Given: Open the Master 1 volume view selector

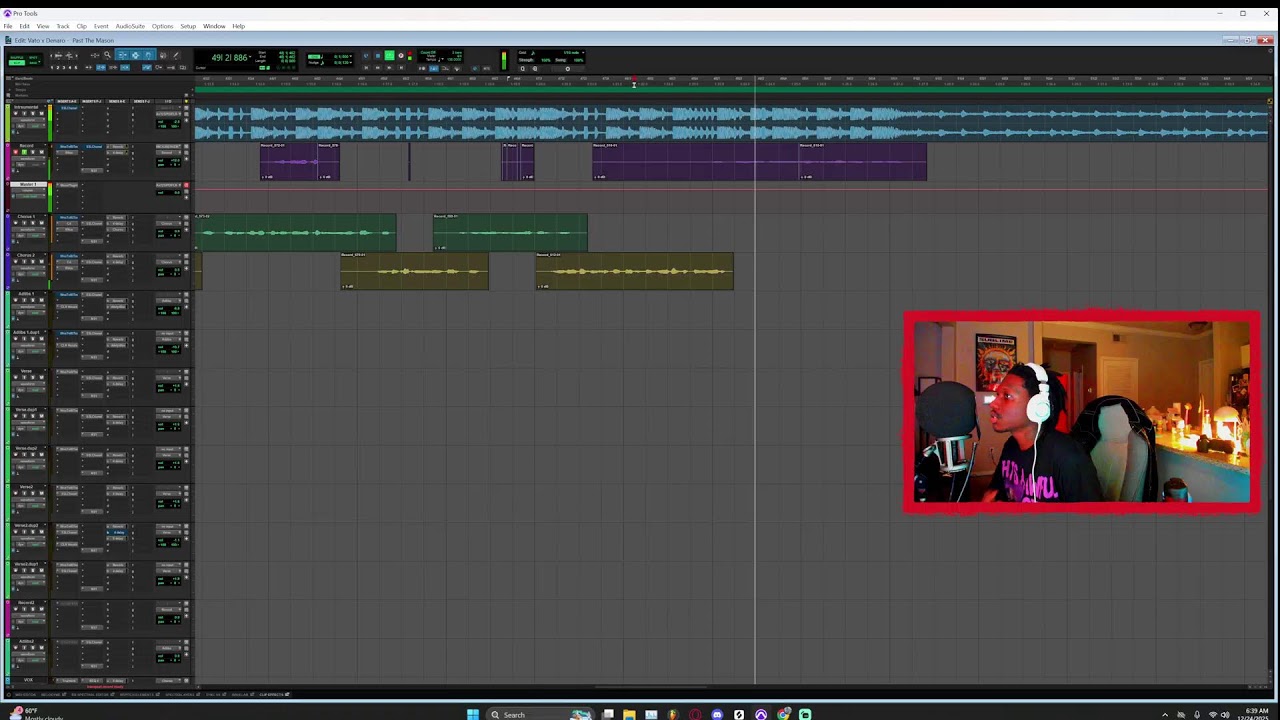Looking at the screenshot, I should 28,190.
